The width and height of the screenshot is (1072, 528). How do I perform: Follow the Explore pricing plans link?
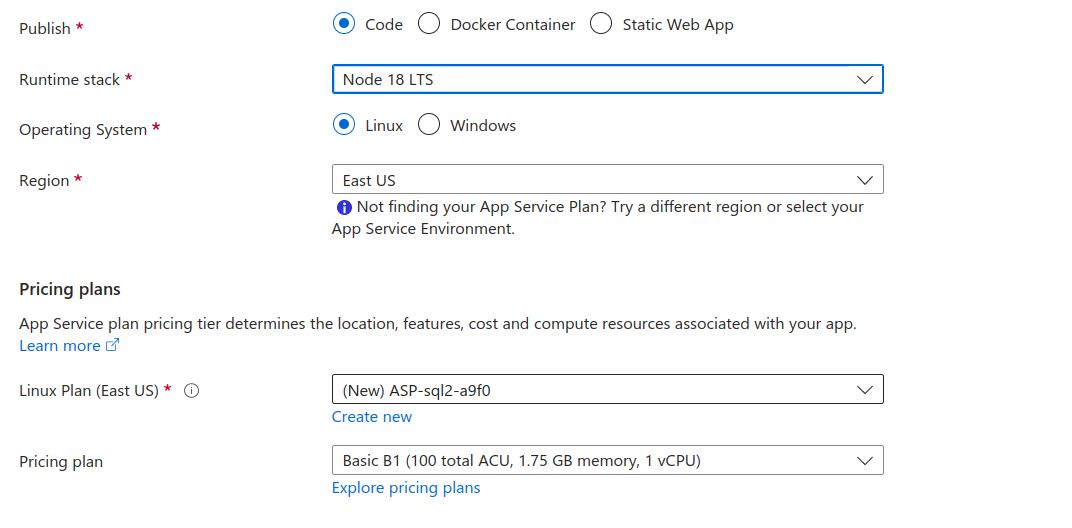(x=406, y=488)
